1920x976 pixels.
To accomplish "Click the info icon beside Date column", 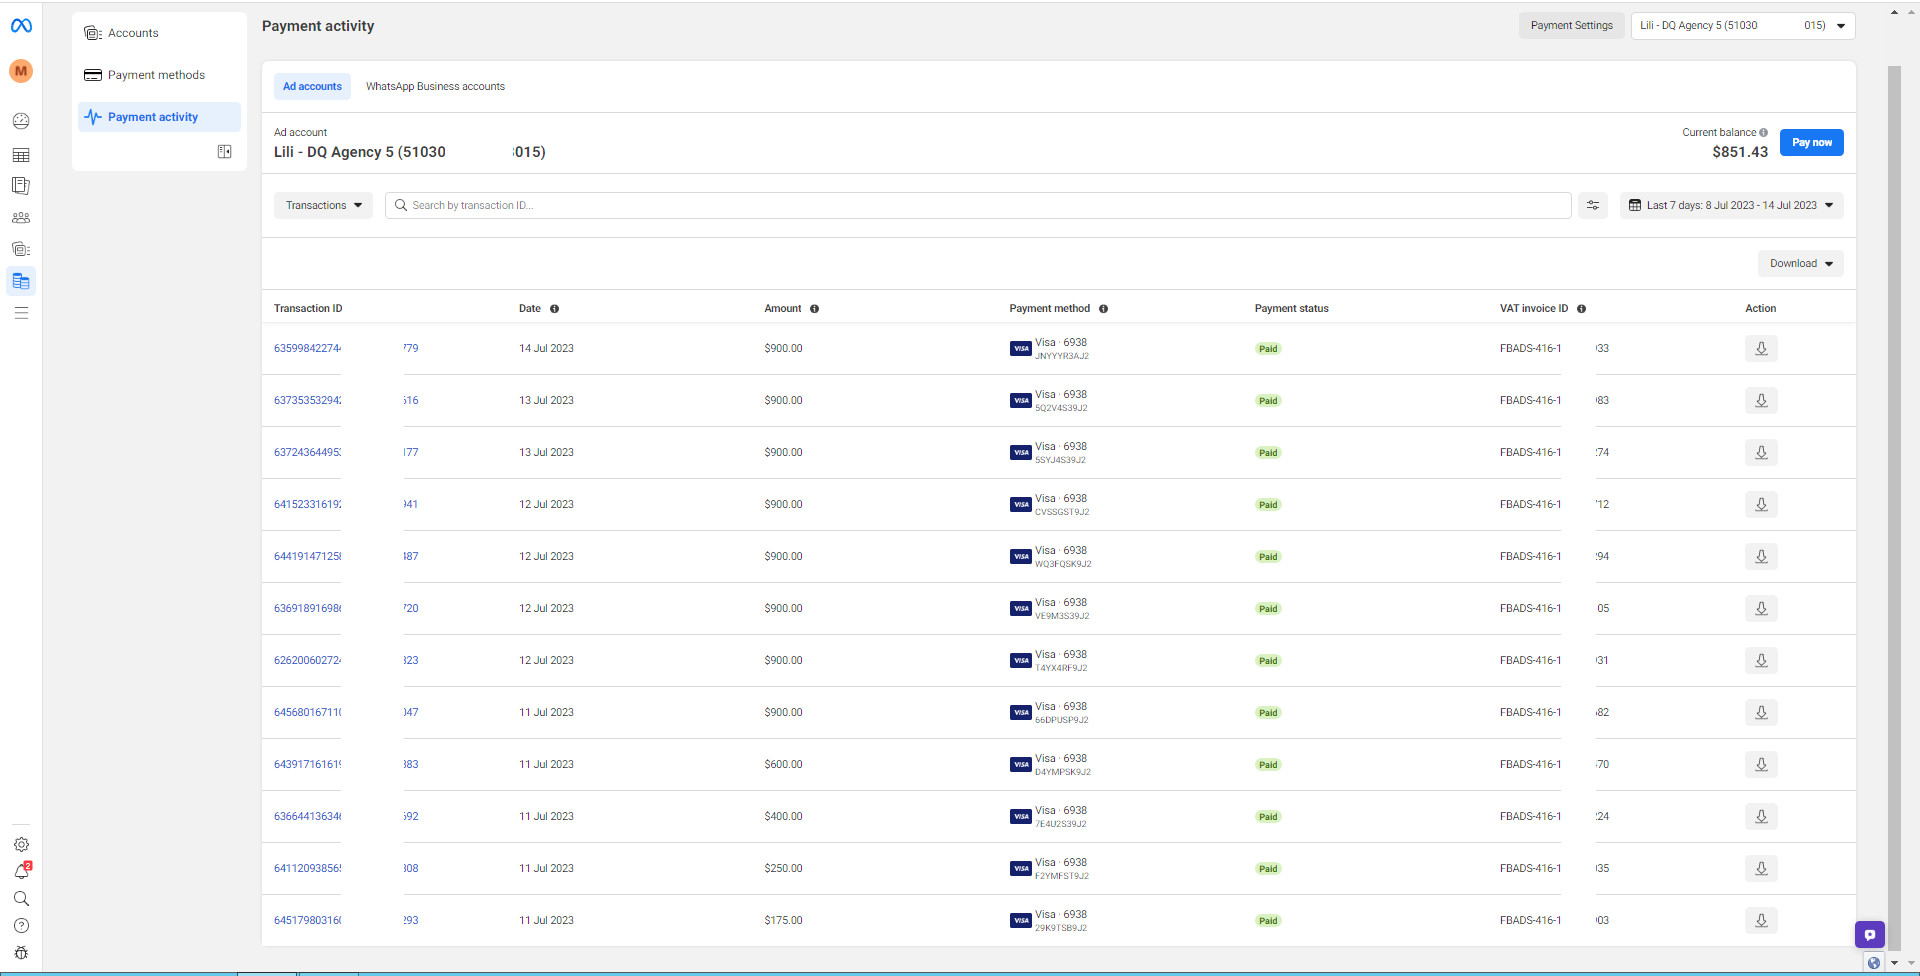I will 554,309.
